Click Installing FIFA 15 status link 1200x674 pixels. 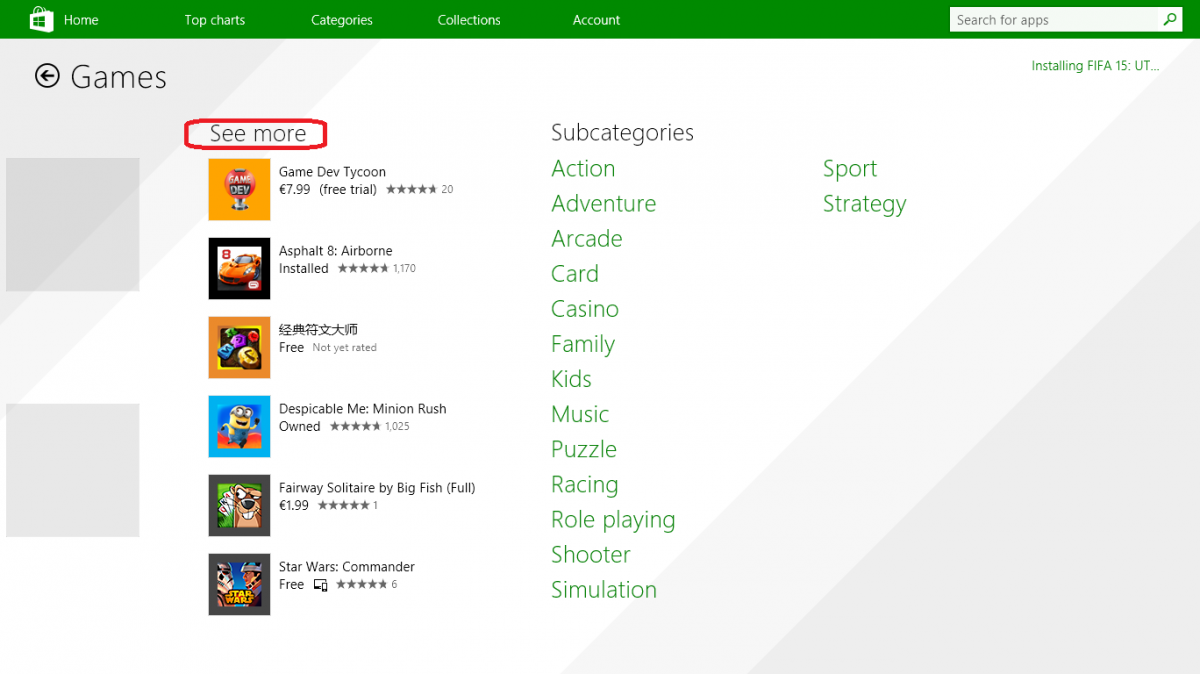pos(1095,66)
